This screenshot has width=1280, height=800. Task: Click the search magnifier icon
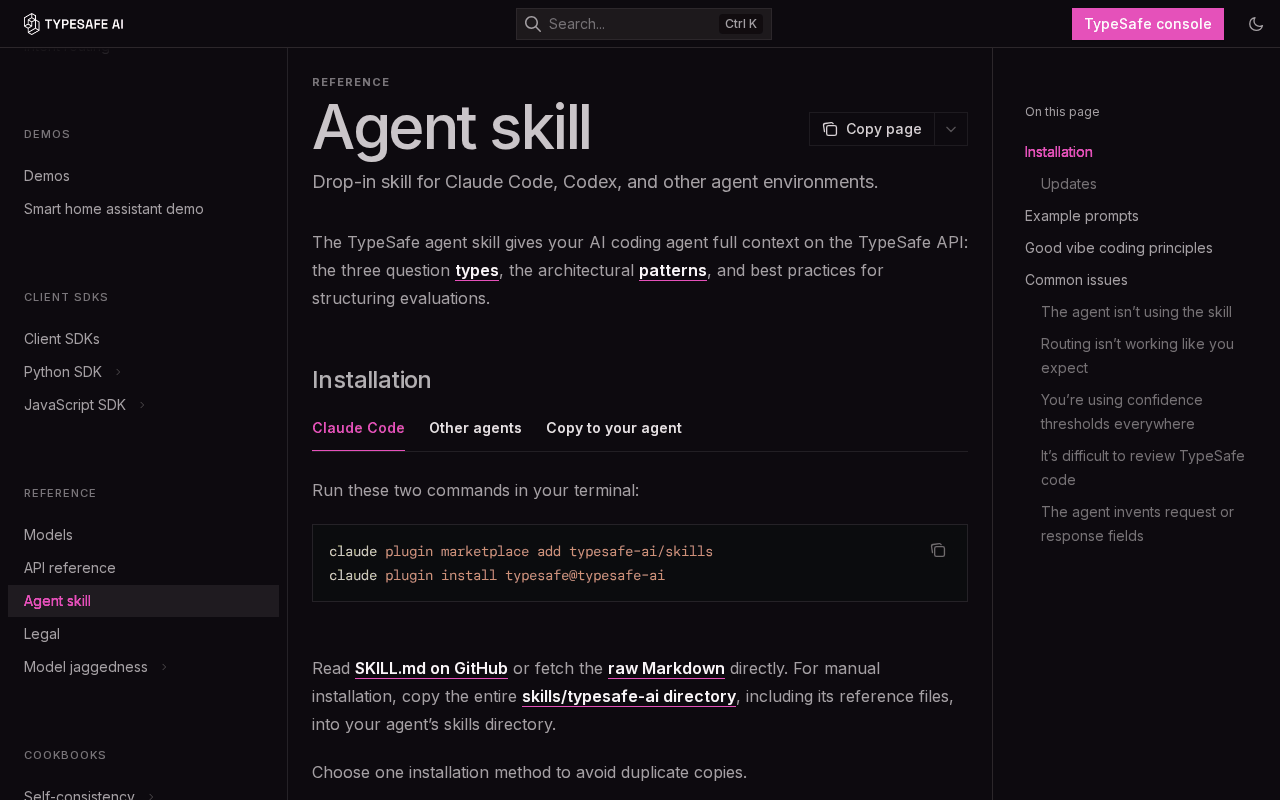point(533,24)
